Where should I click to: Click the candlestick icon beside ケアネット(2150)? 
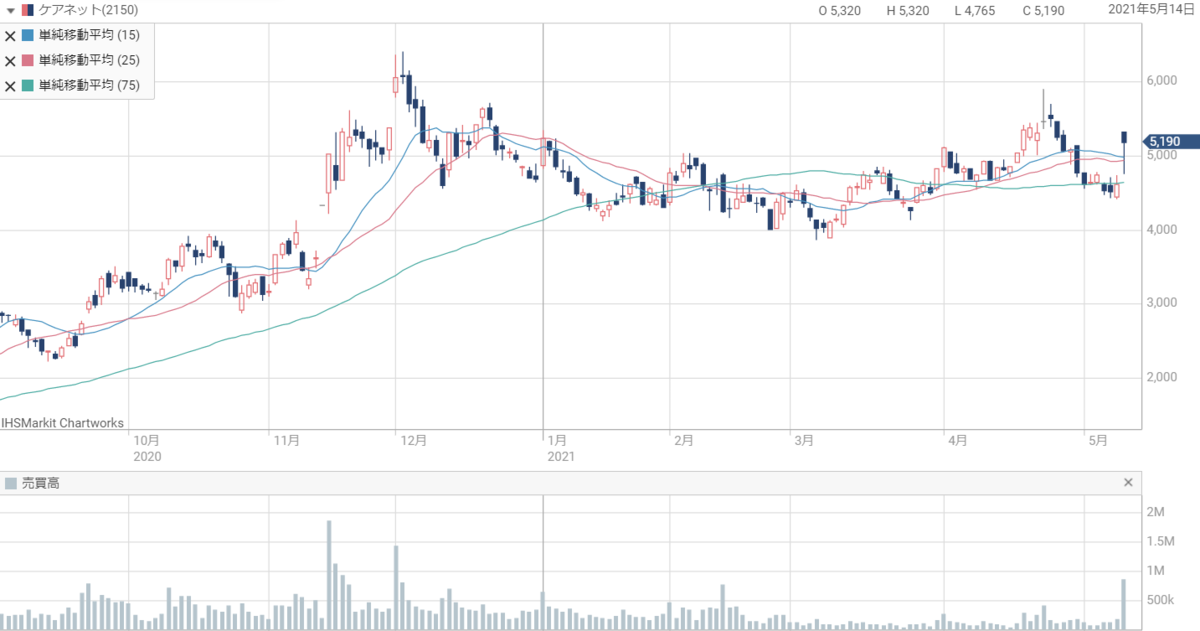coord(27,10)
